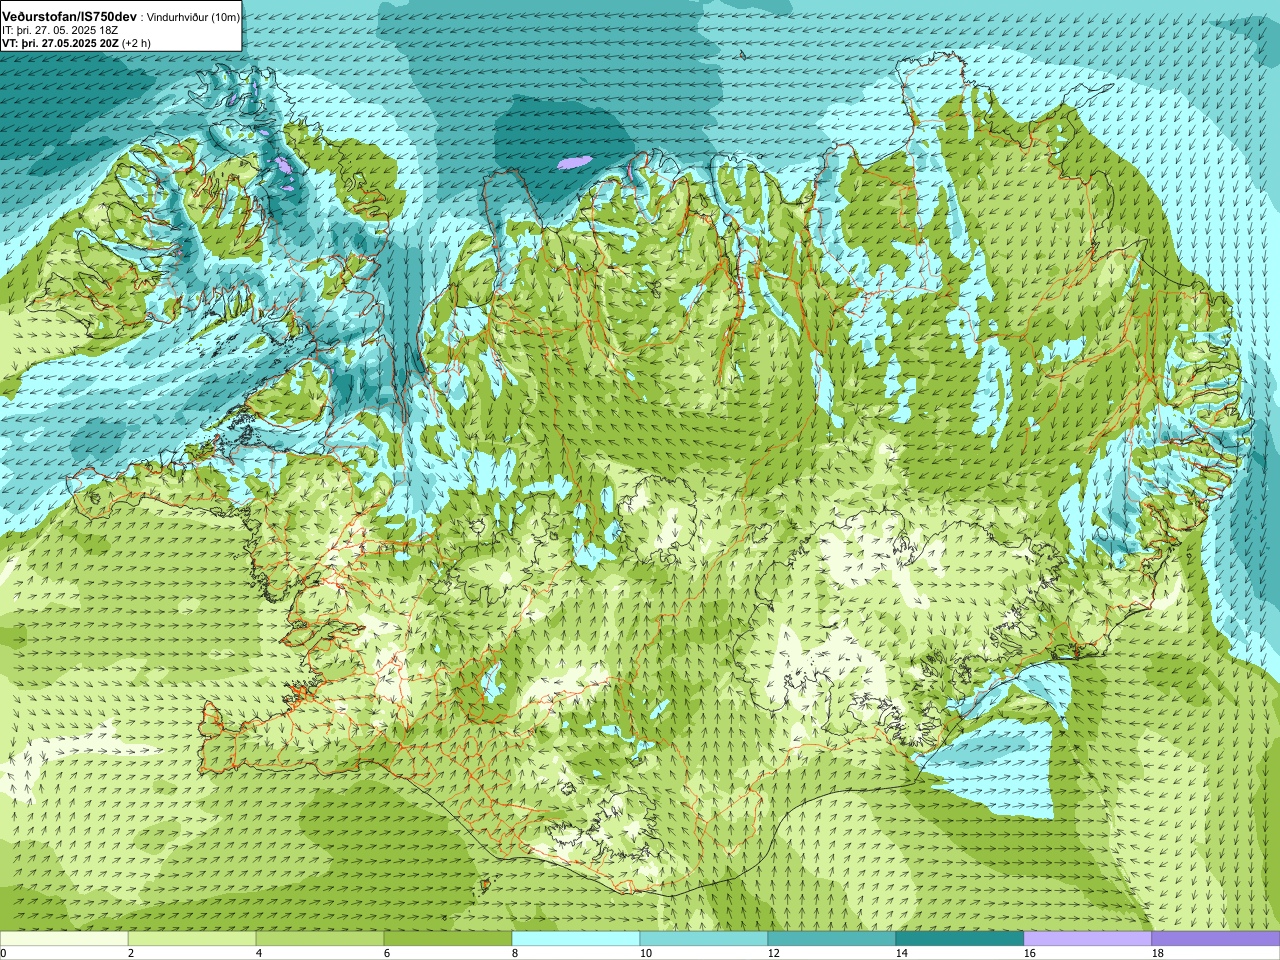The height and width of the screenshot is (960, 1280).
Task: Click the legend value label 0
Action: tap(4, 953)
